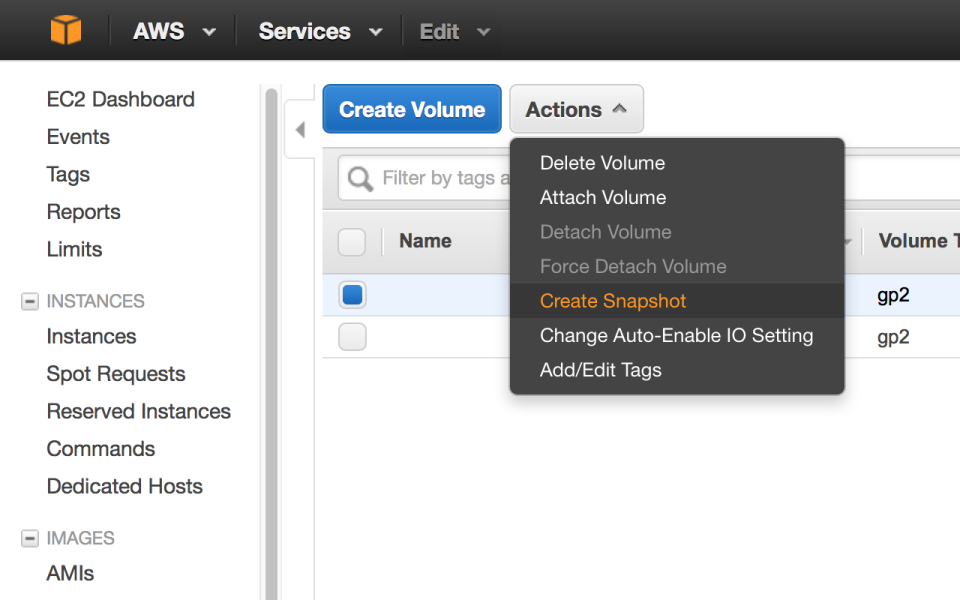960x600 pixels.
Task: Open the Edit dropdown
Action: coord(453,31)
